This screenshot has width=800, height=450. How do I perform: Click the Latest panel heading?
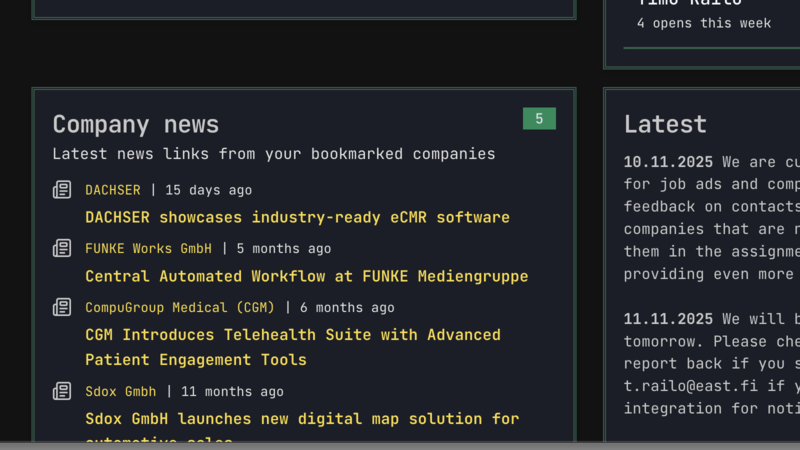coord(665,124)
